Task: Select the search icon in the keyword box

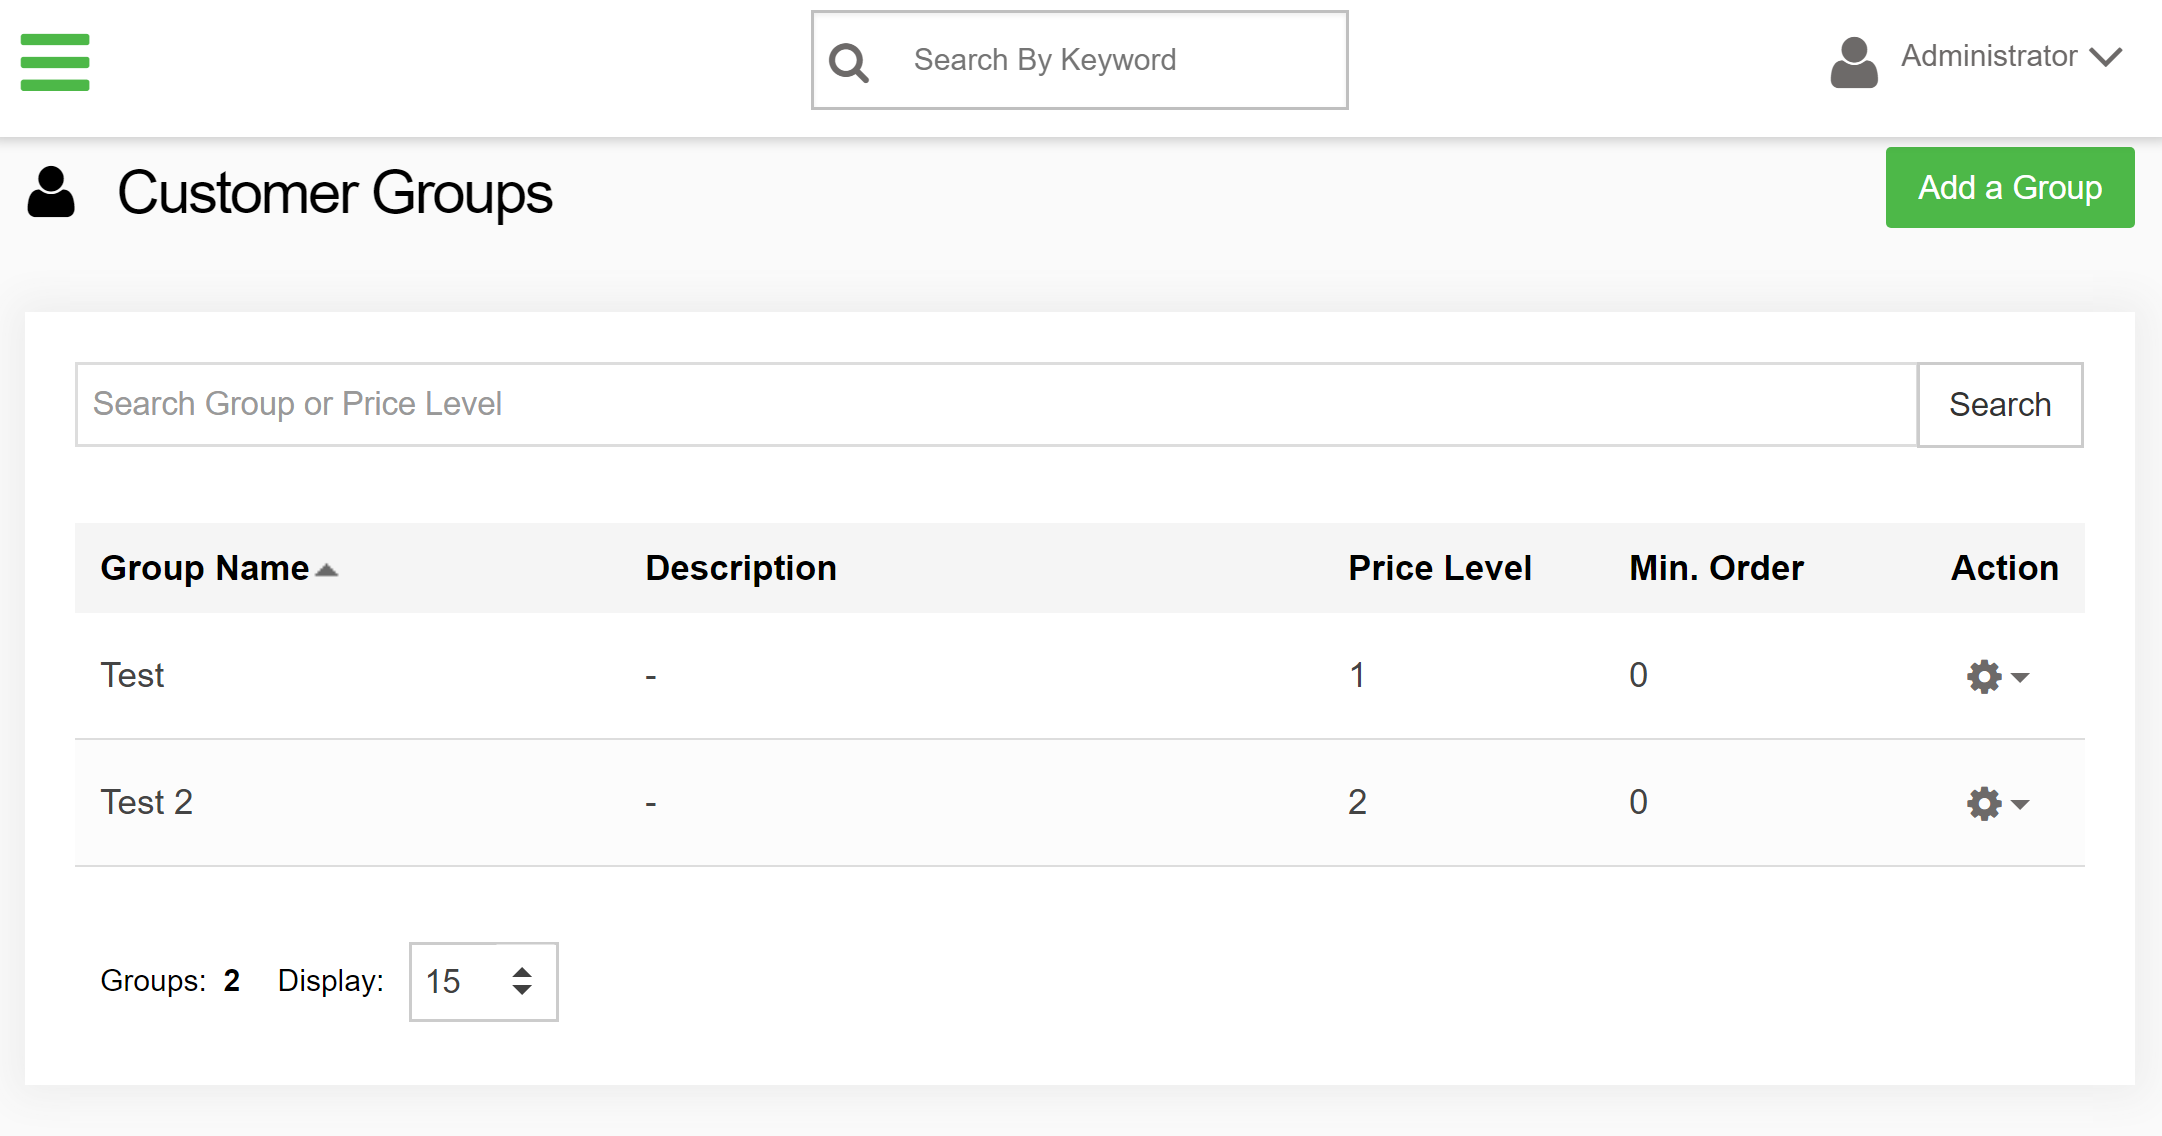Action: click(x=848, y=60)
